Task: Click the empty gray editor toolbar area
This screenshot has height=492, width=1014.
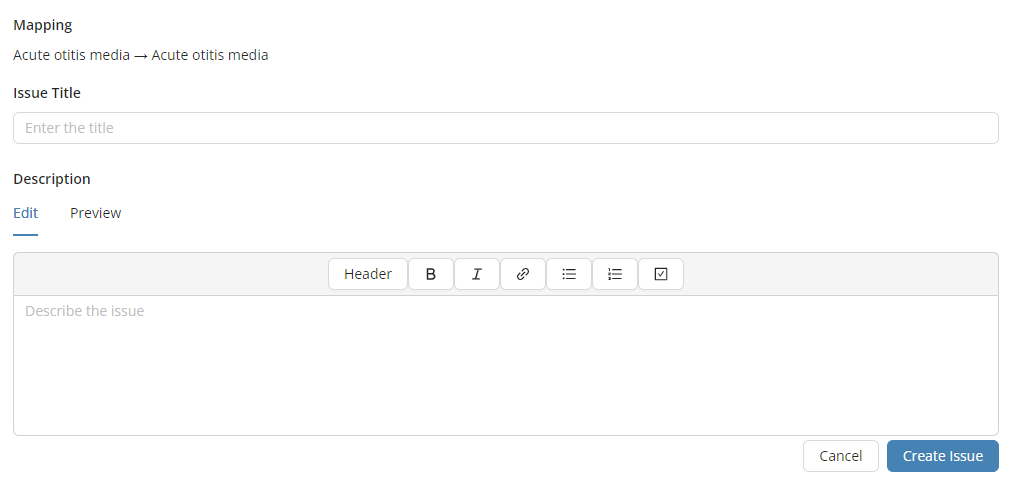Action: (x=170, y=274)
